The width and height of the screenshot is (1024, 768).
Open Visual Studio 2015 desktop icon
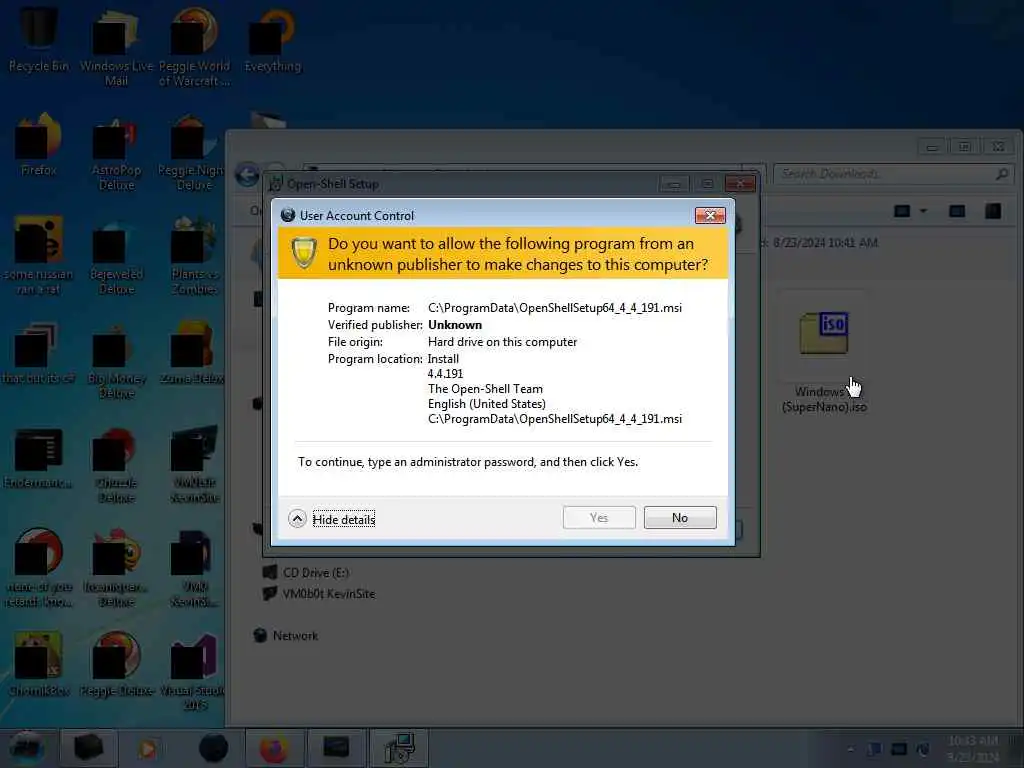(x=193, y=673)
